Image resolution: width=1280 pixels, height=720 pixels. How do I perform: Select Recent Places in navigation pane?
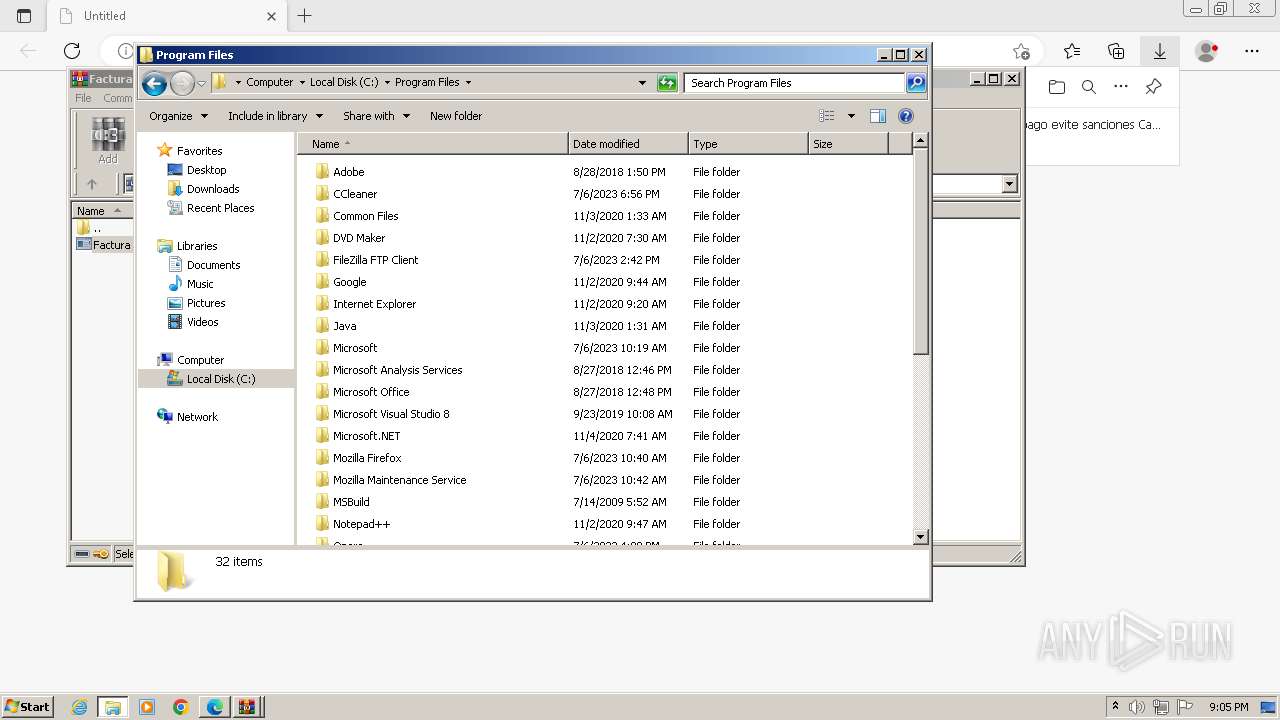point(220,208)
